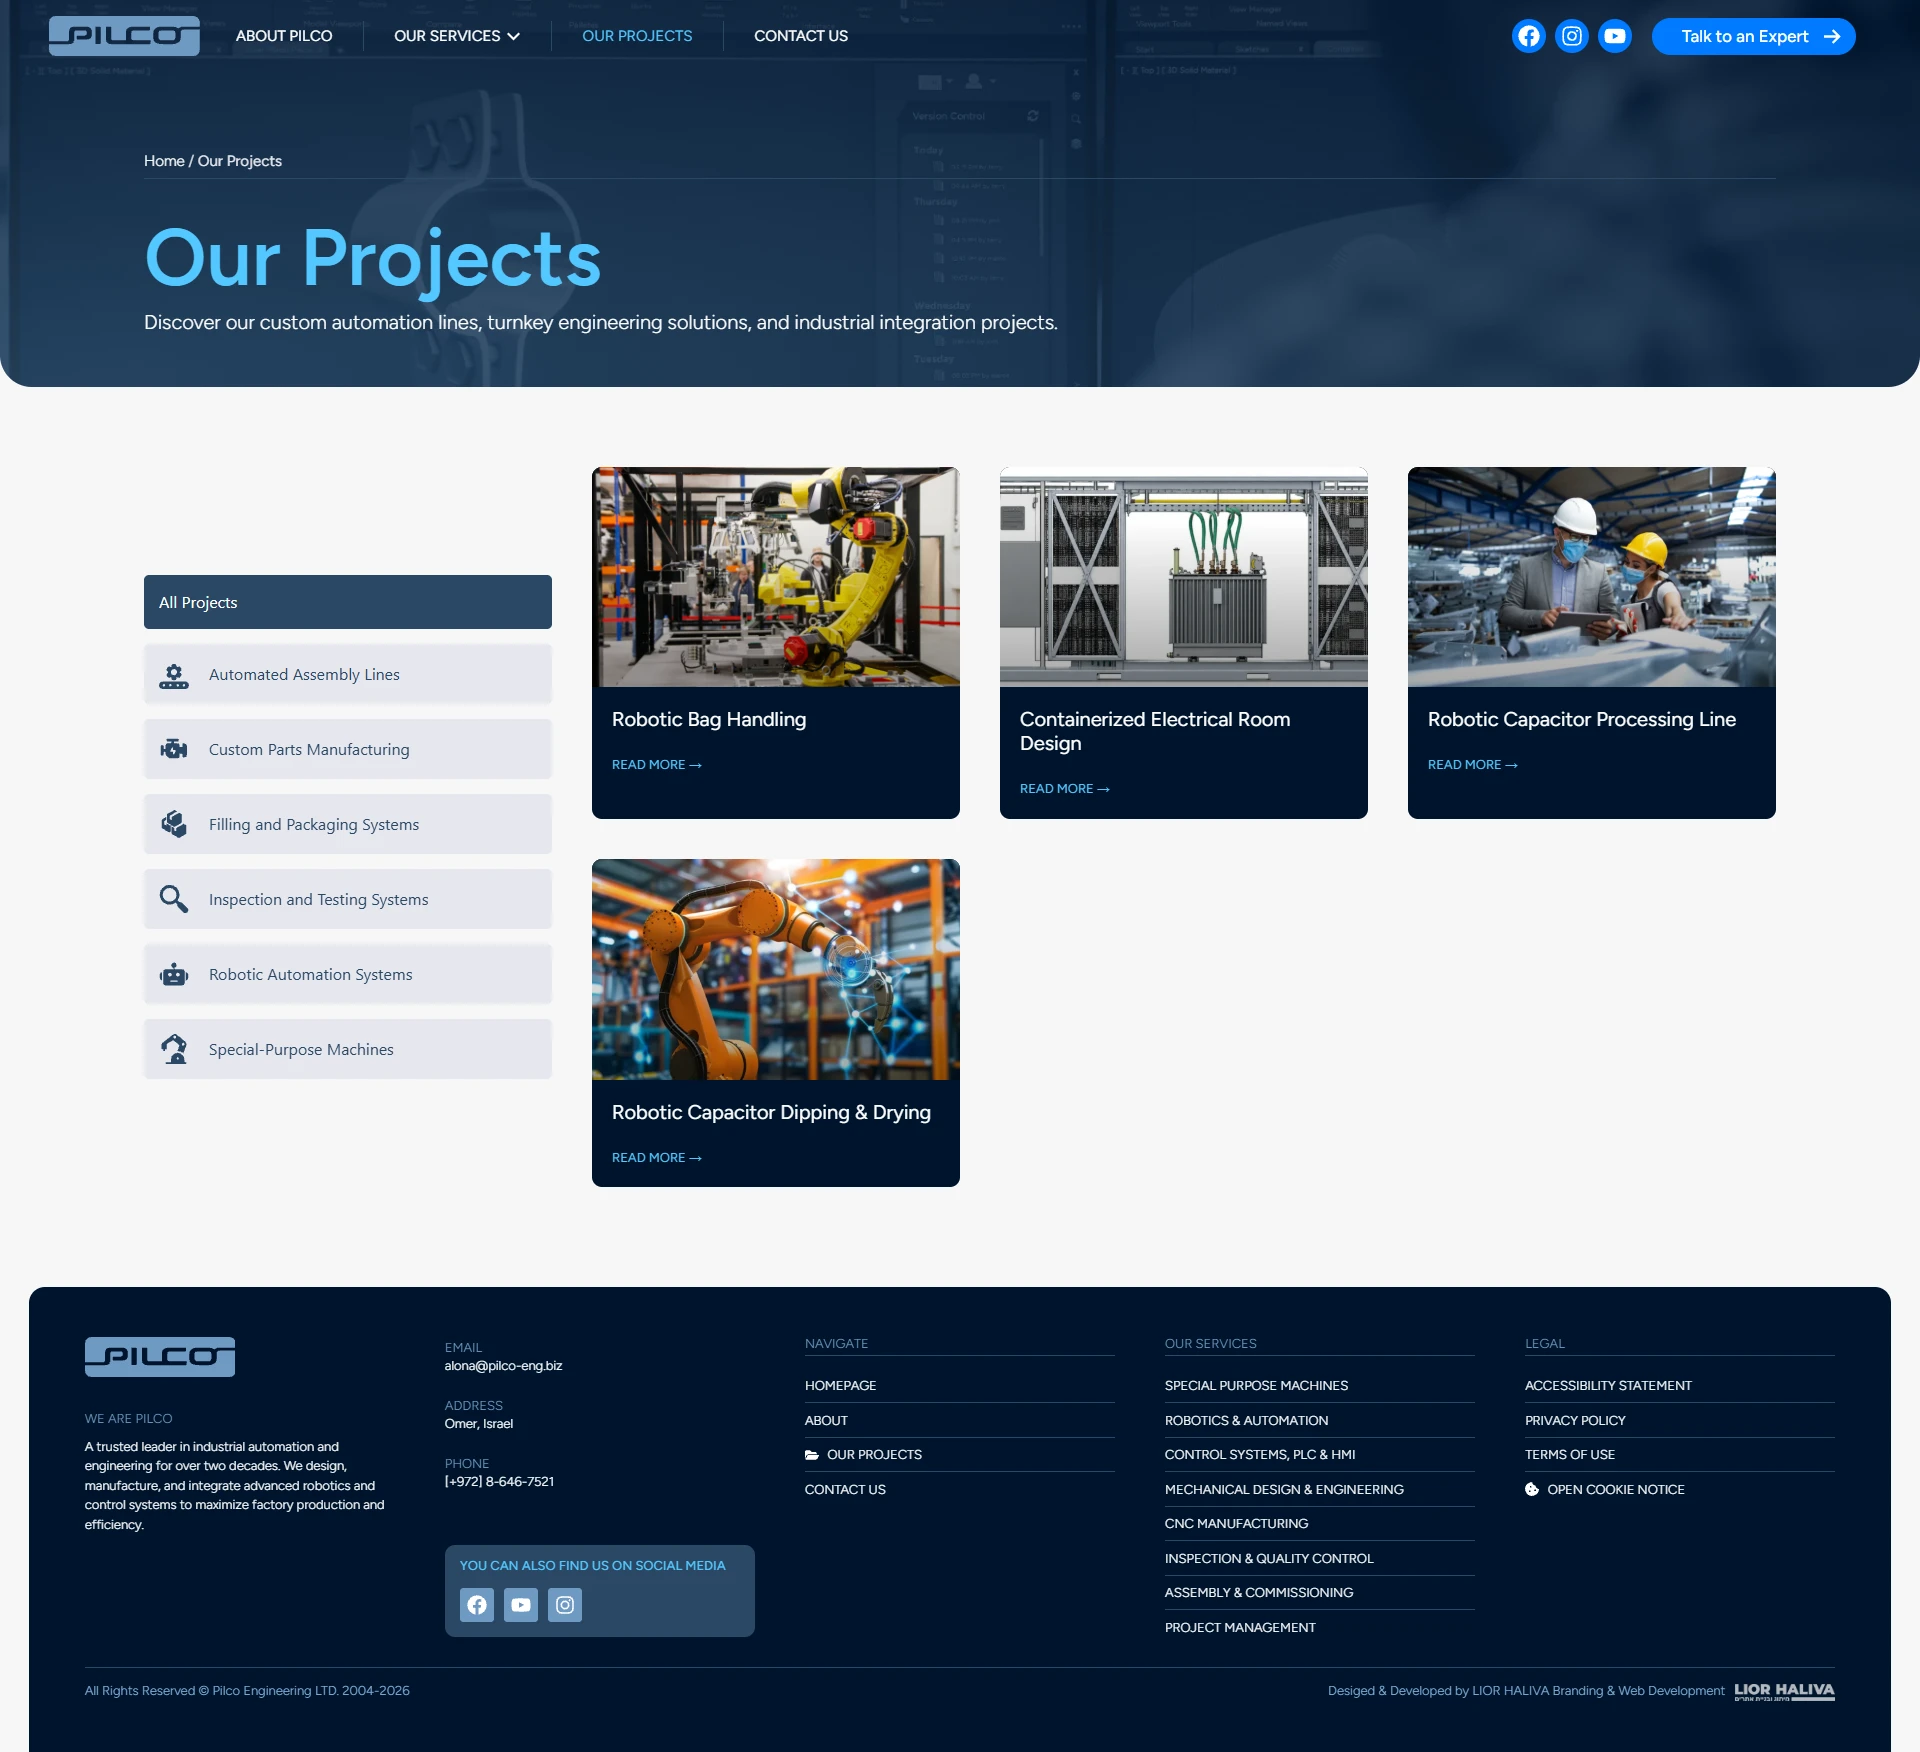Read more about Robotic Capacitor Dipping & Drying
This screenshot has height=1752, width=1920.
tap(657, 1158)
